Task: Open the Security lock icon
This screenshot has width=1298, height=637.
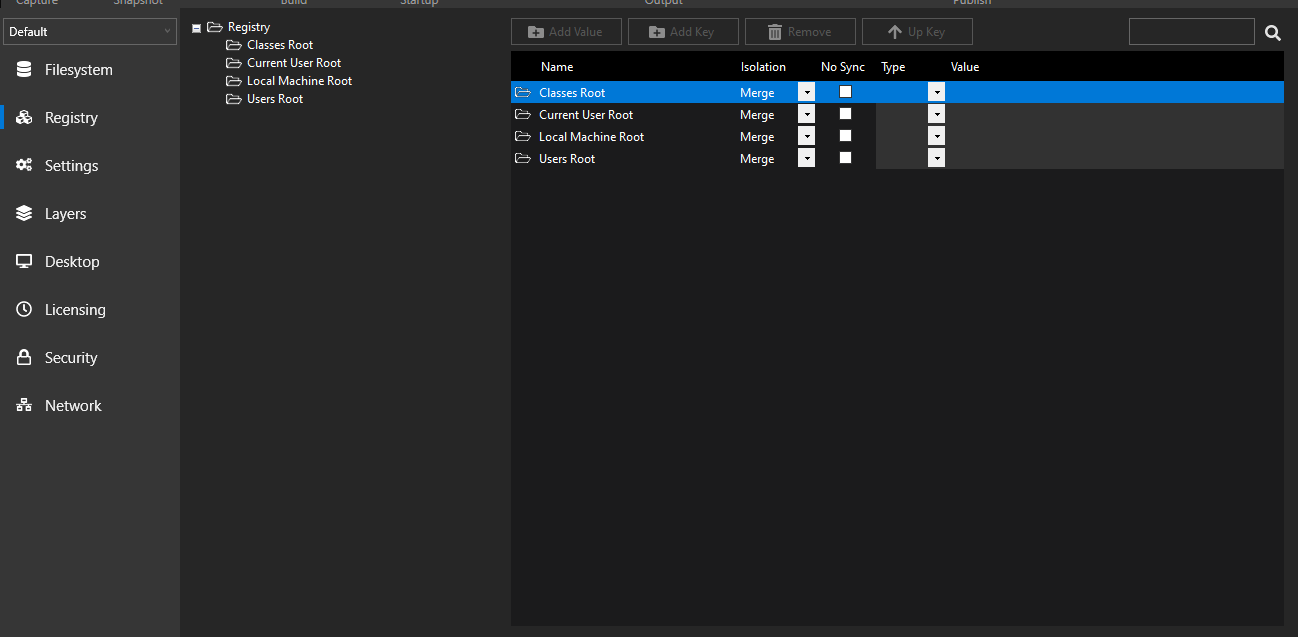Action: (22, 357)
